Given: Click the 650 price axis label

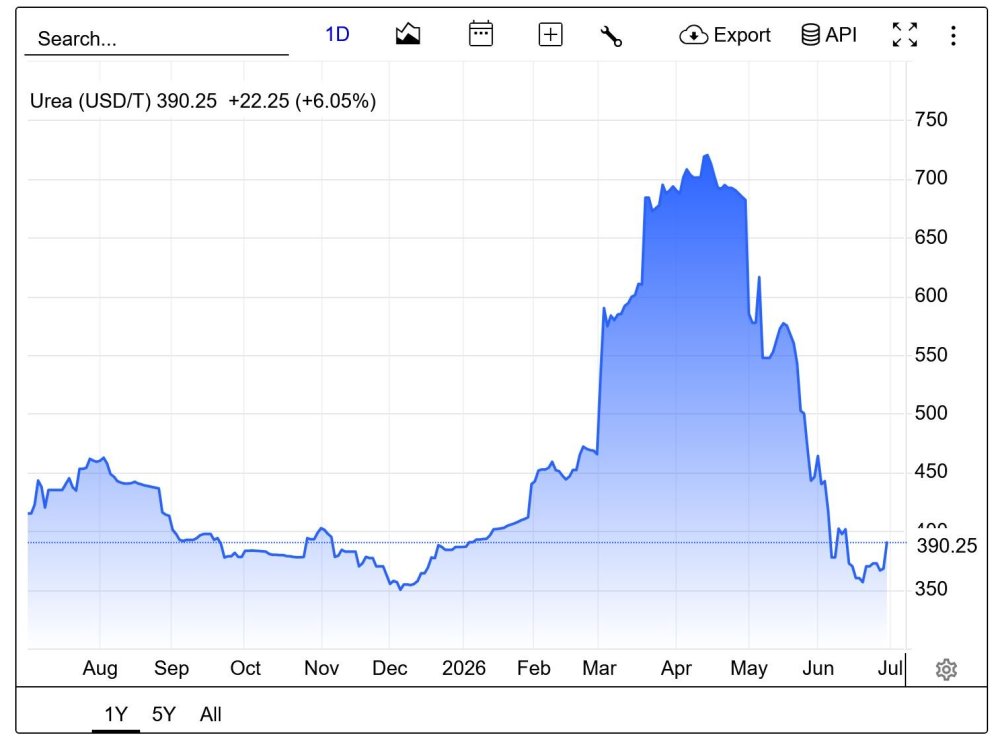Looking at the screenshot, I should pos(930,237).
